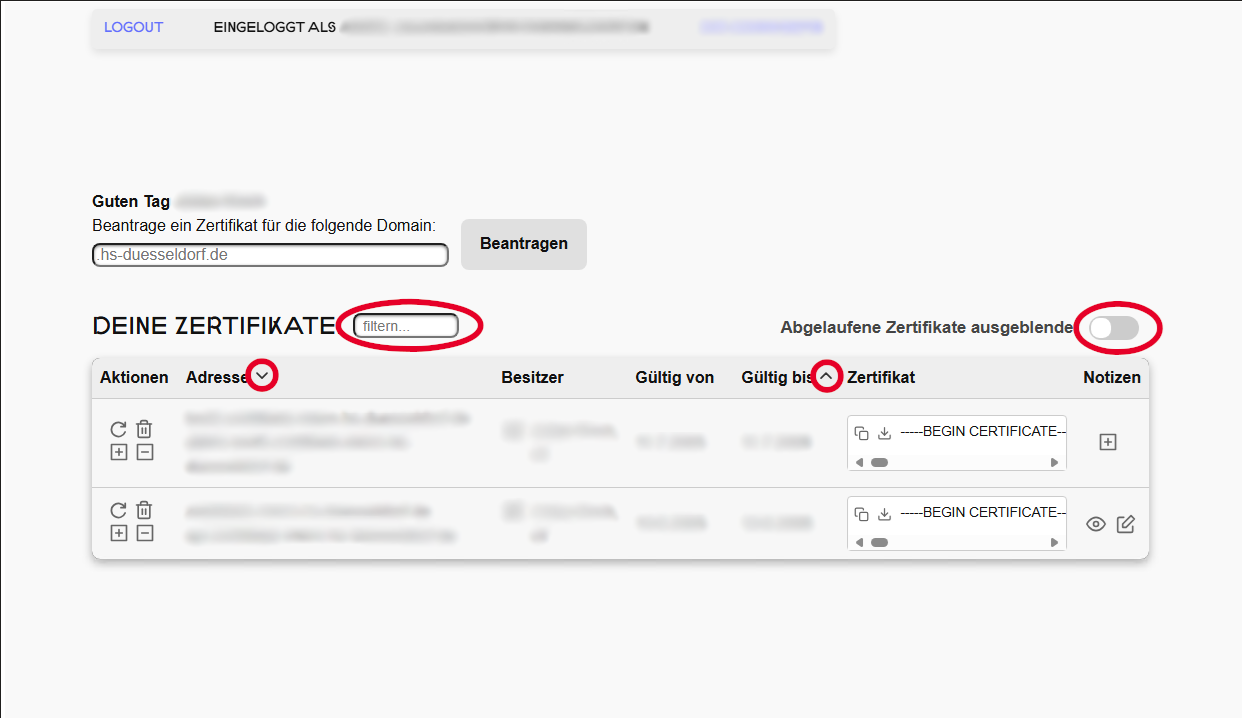Image resolution: width=1242 pixels, height=718 pixels.
Task: Delete the first certificate using trash icon
Action: (144, 429)
